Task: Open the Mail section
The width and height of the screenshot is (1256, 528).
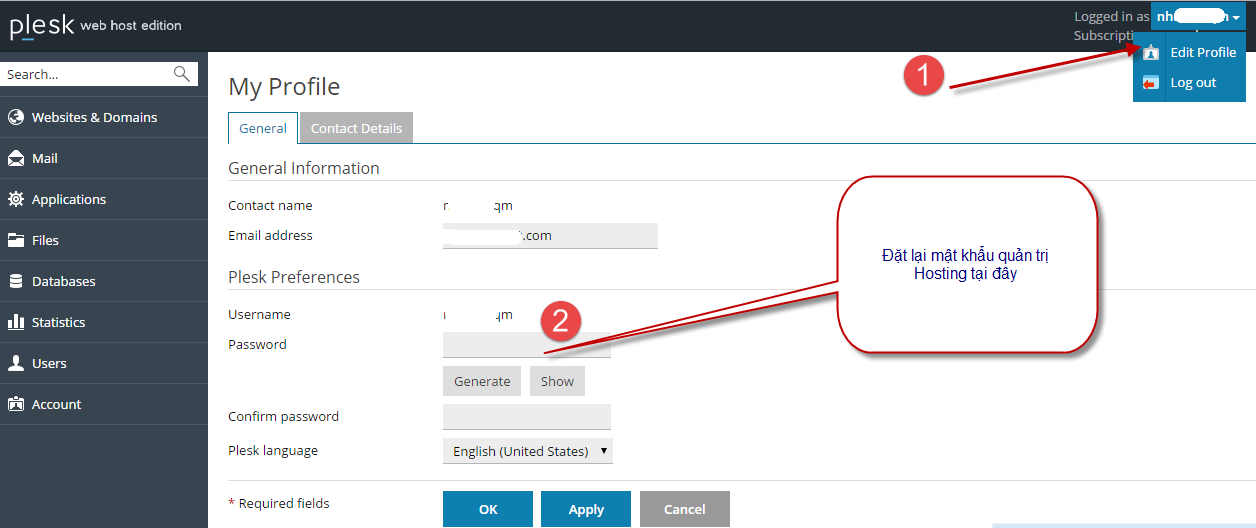Action: tap(104, 158)
